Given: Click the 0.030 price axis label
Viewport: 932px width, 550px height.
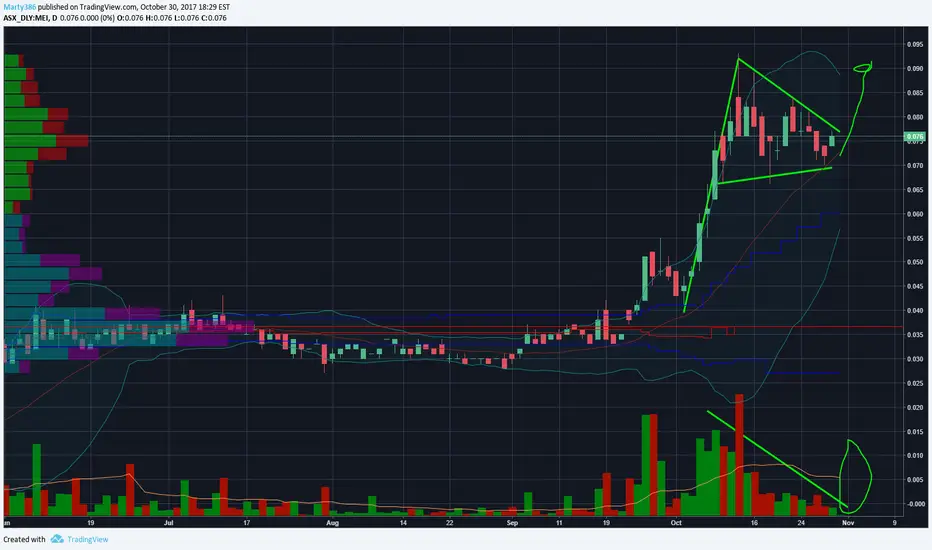Looking at the screenshot, I should [x=915, y=359].
